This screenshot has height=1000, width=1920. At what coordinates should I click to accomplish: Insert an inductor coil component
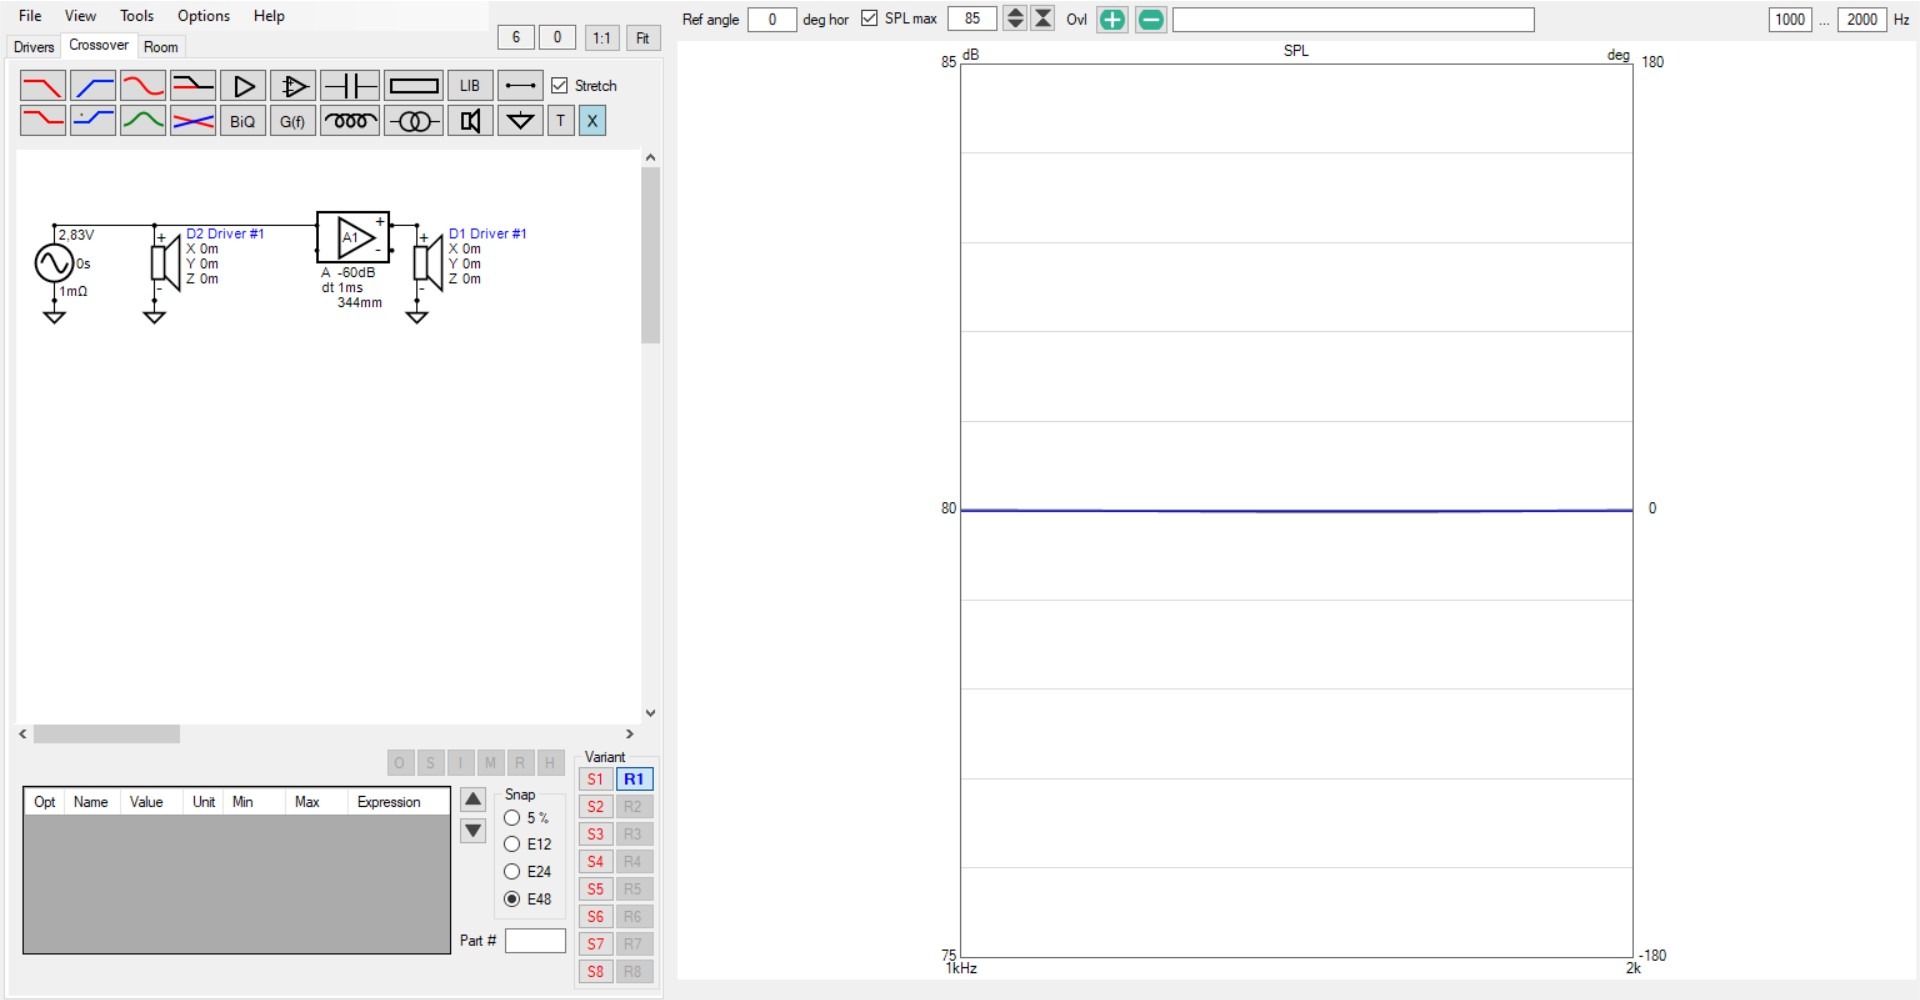tap(350, 121)
